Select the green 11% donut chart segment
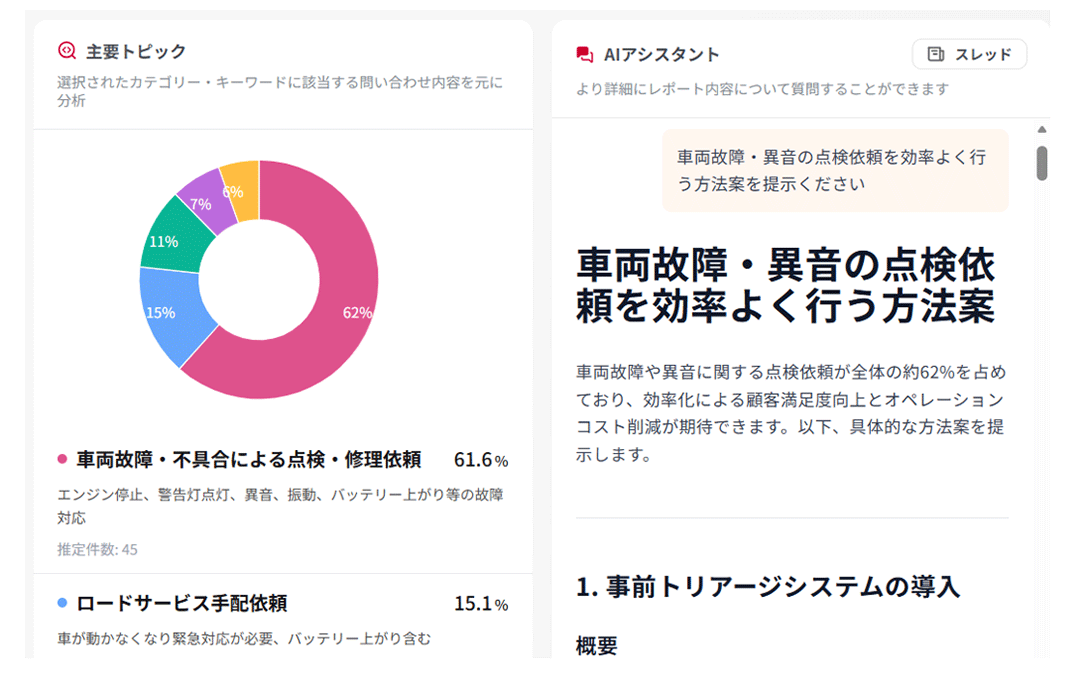Viewport: 1080px width, 691px height. [172, 236]
